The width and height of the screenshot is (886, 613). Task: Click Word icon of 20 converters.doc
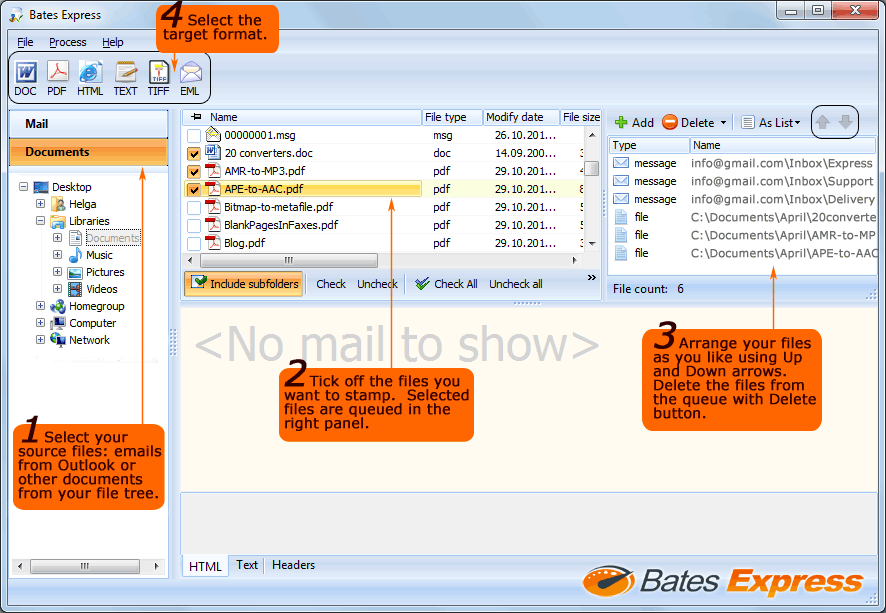click(x=213, y=153)
